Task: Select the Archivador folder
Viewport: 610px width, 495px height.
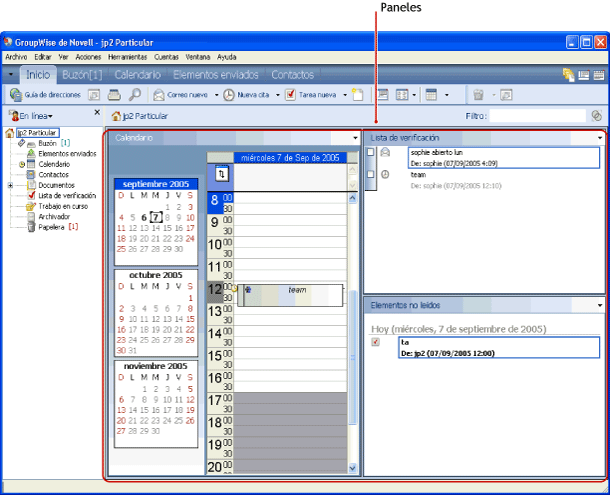Action: [54, 216]
